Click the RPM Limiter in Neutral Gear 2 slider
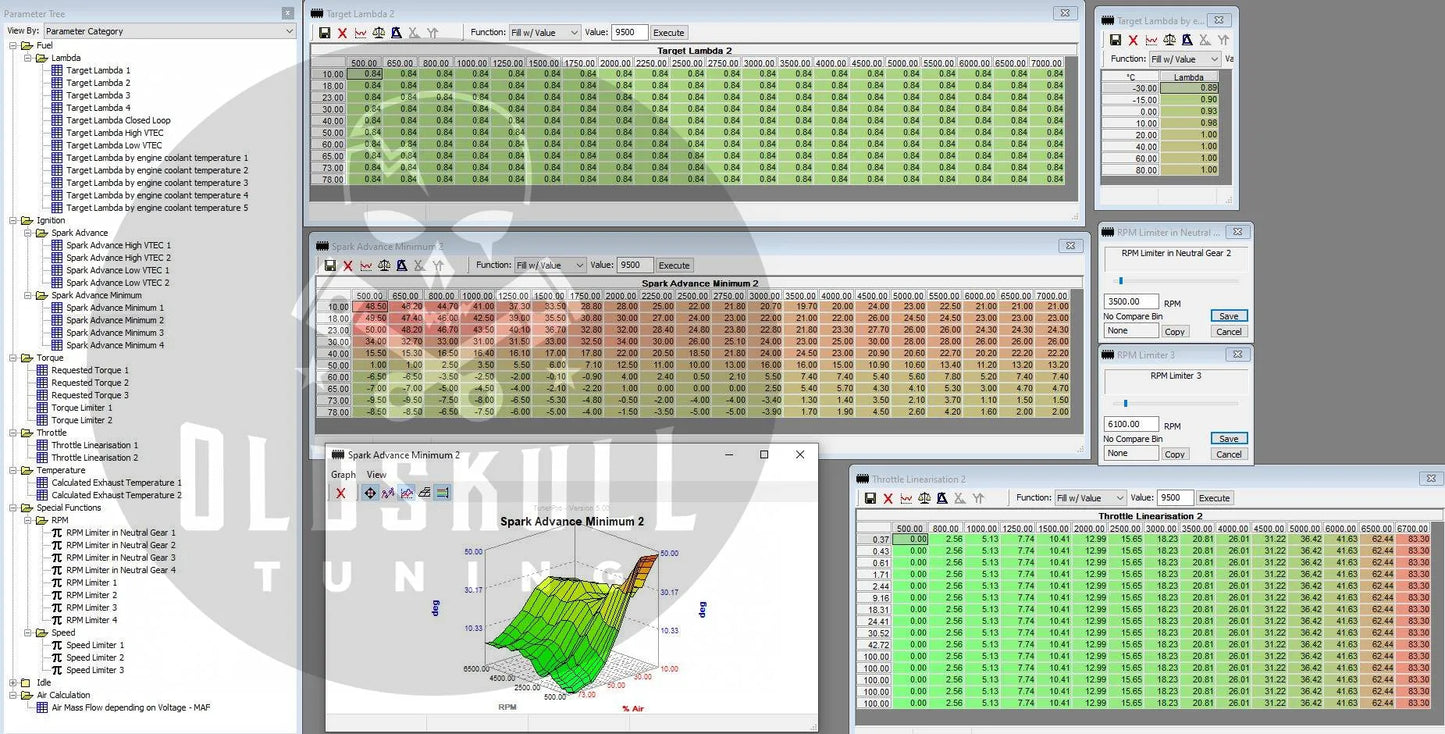The image size is (1445, 734). click(x=1121, y=281)
